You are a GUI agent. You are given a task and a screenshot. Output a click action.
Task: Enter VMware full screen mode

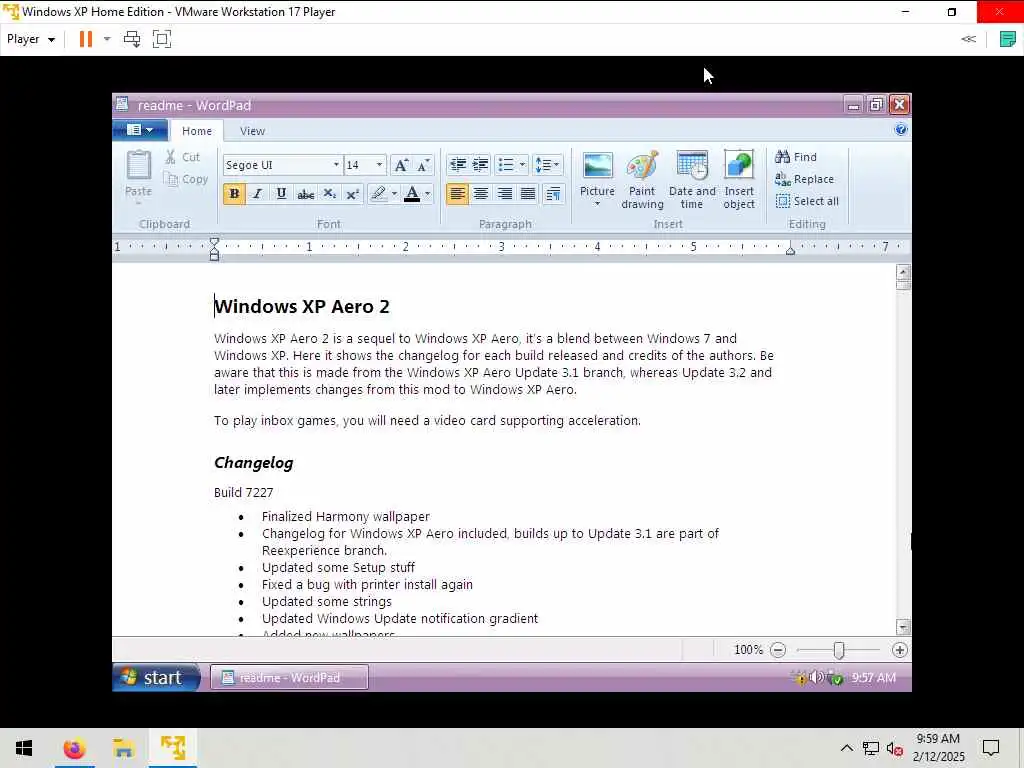point(161,39)
